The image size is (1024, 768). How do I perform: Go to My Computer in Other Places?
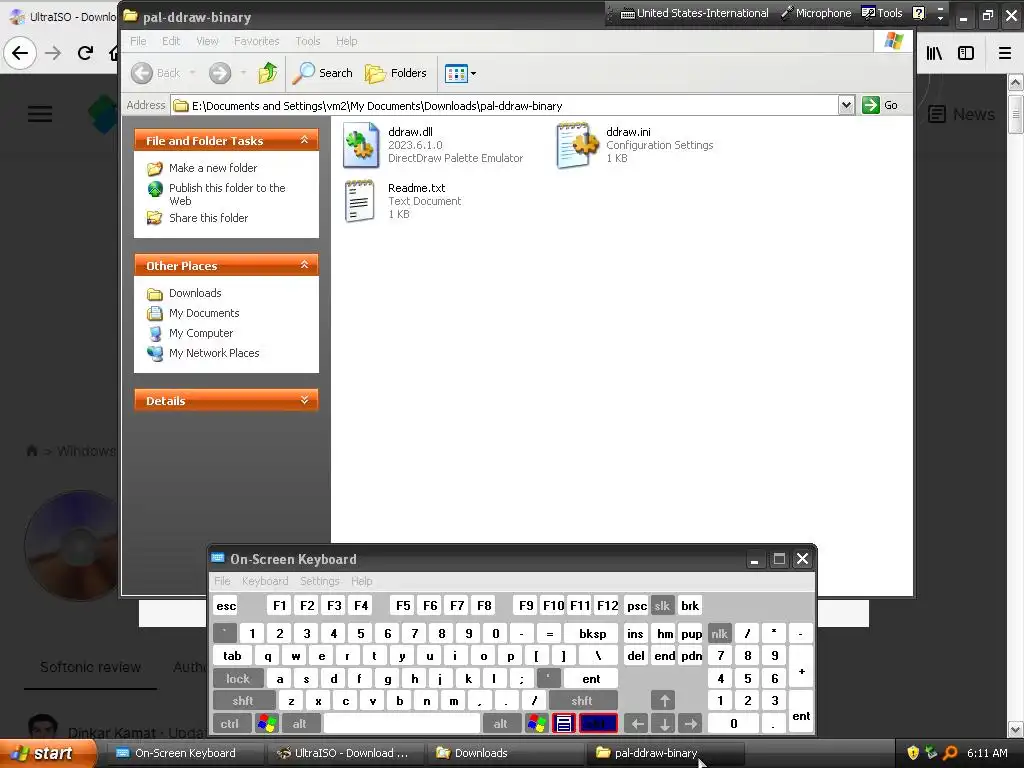(x=200, y=333)
